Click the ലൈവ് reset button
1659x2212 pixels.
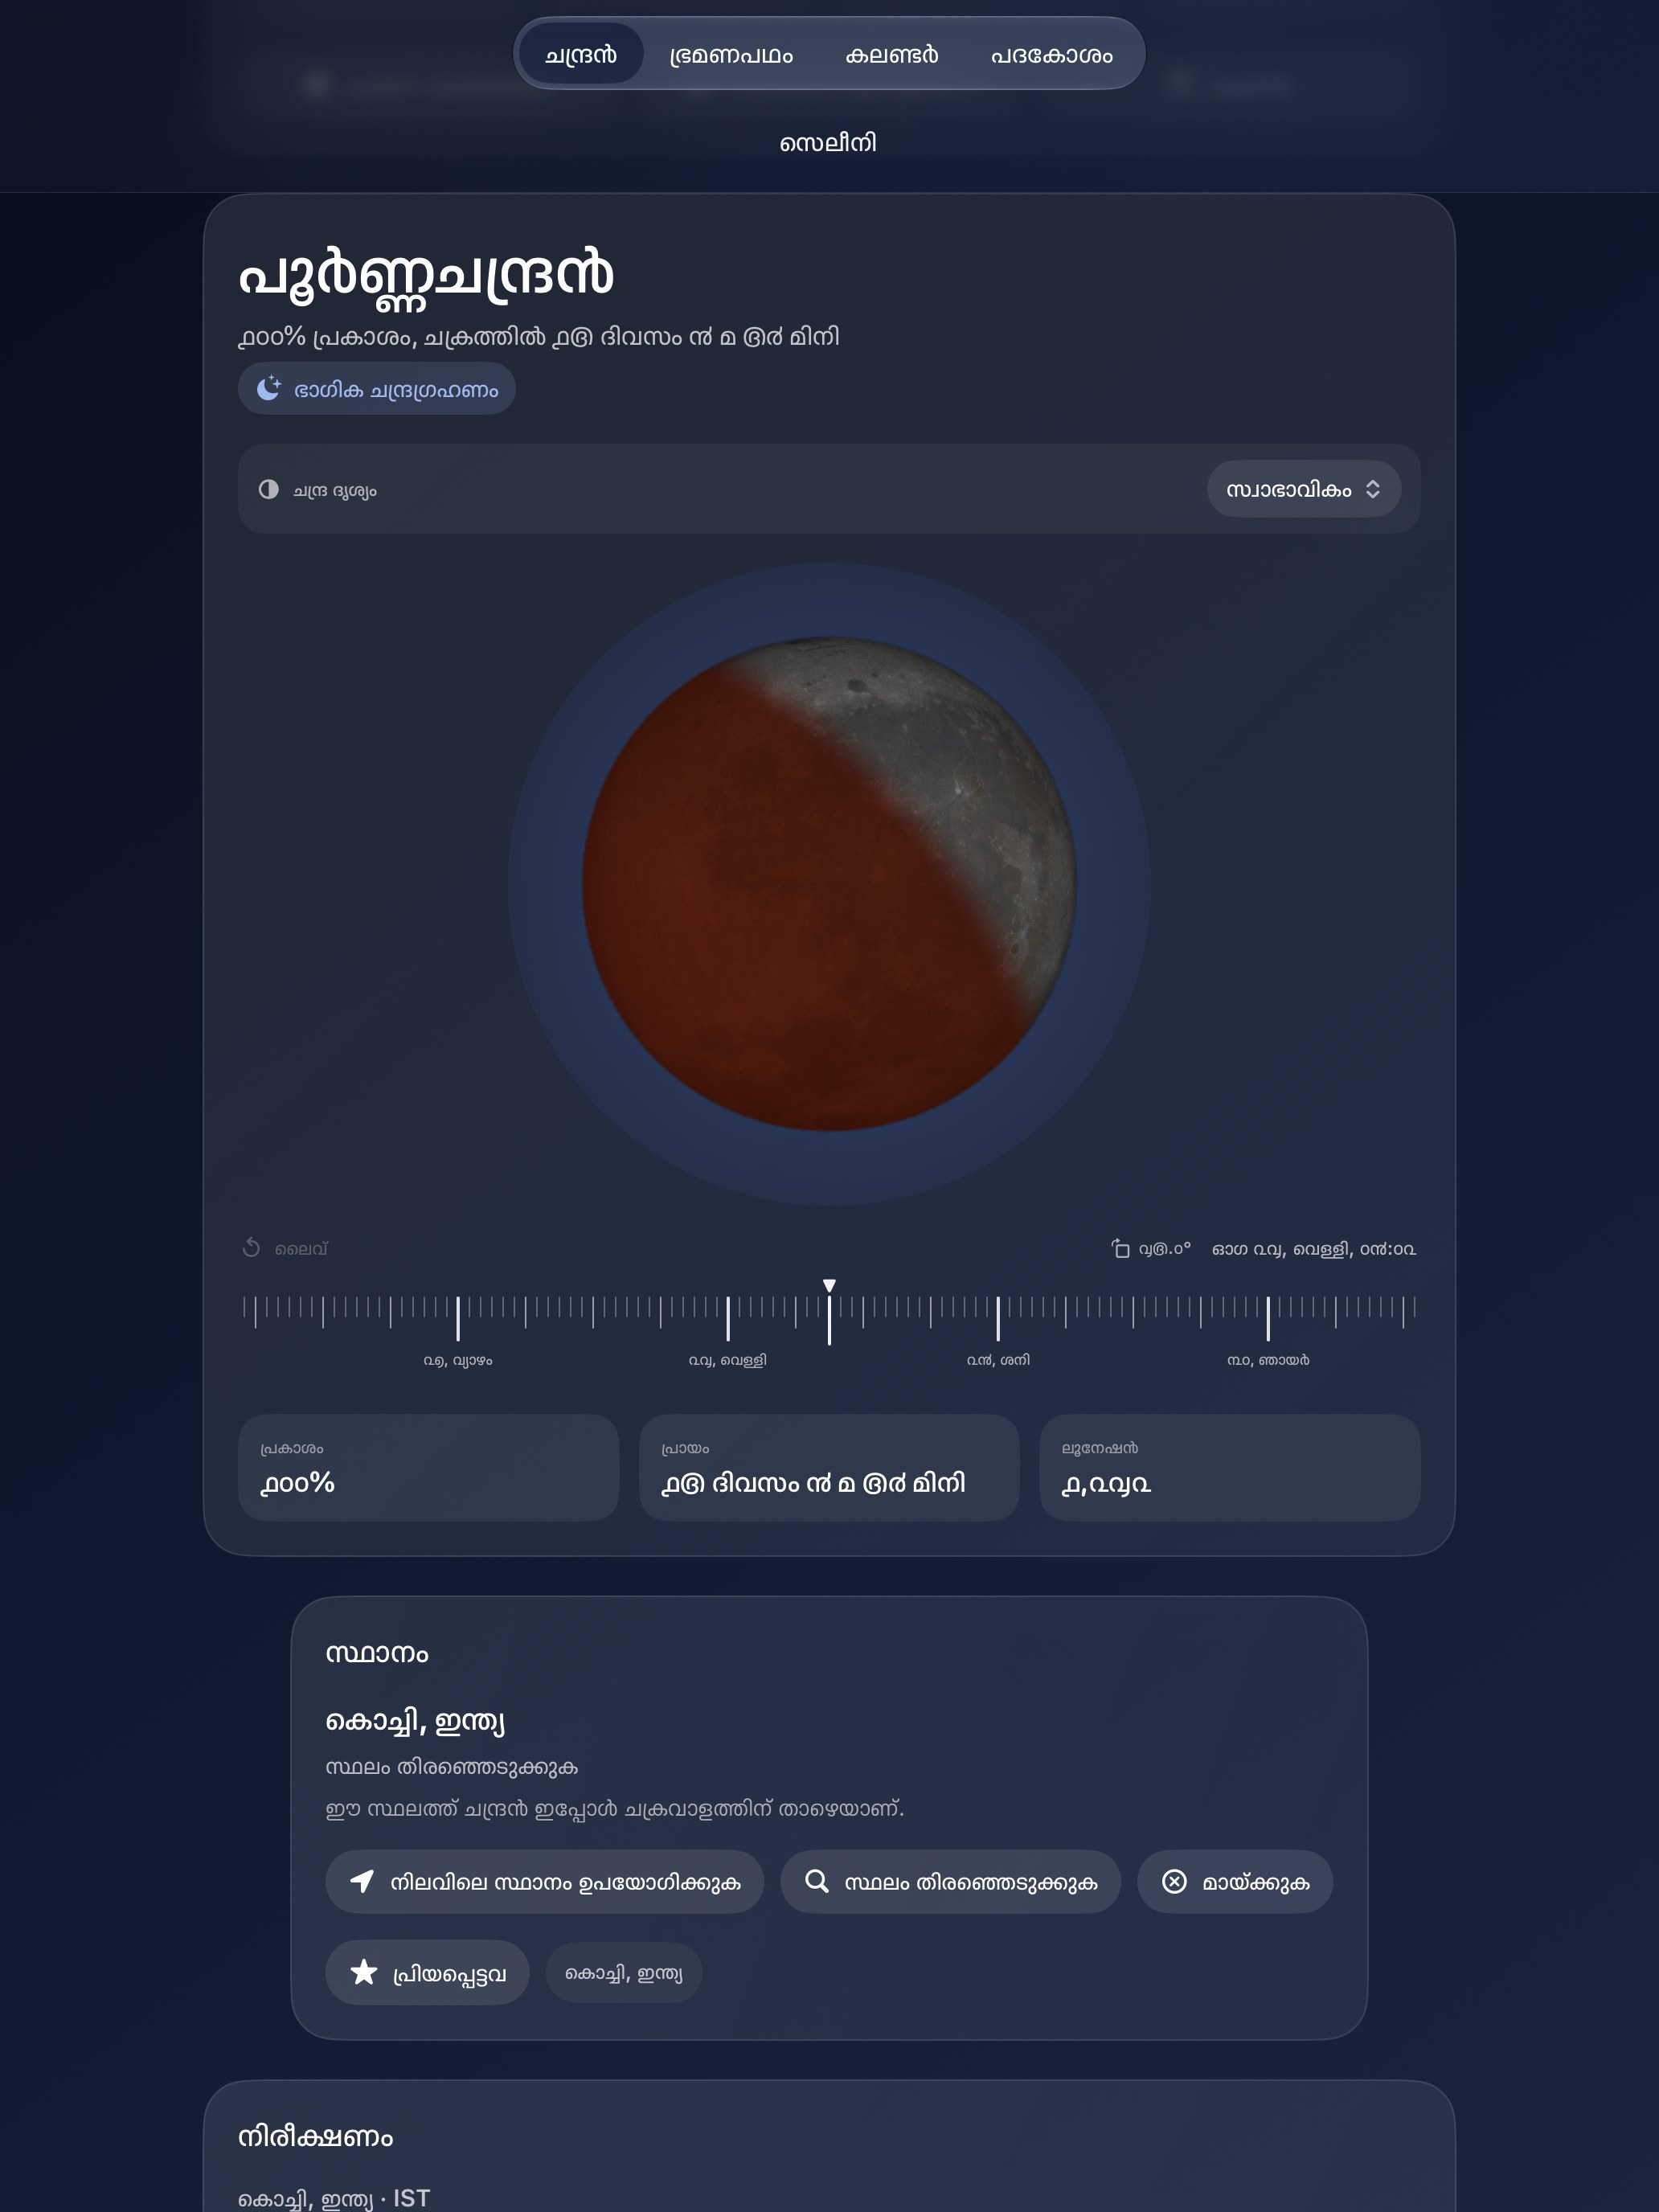coord(285,1248)
